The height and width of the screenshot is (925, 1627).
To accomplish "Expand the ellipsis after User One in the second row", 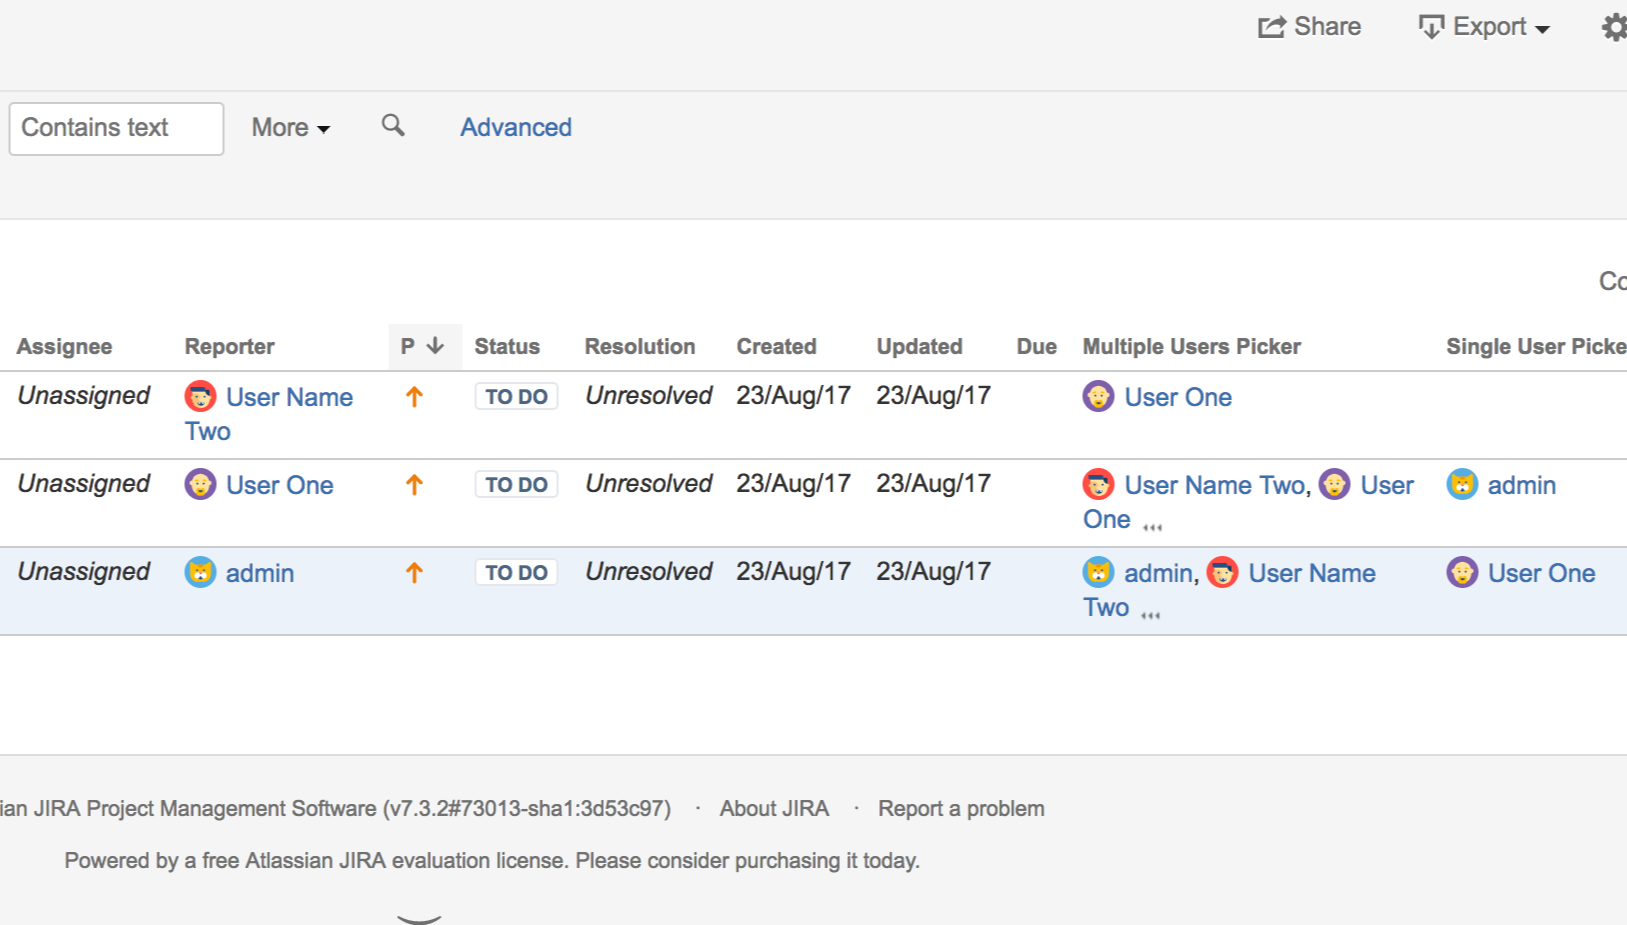I will [1152, 526].
